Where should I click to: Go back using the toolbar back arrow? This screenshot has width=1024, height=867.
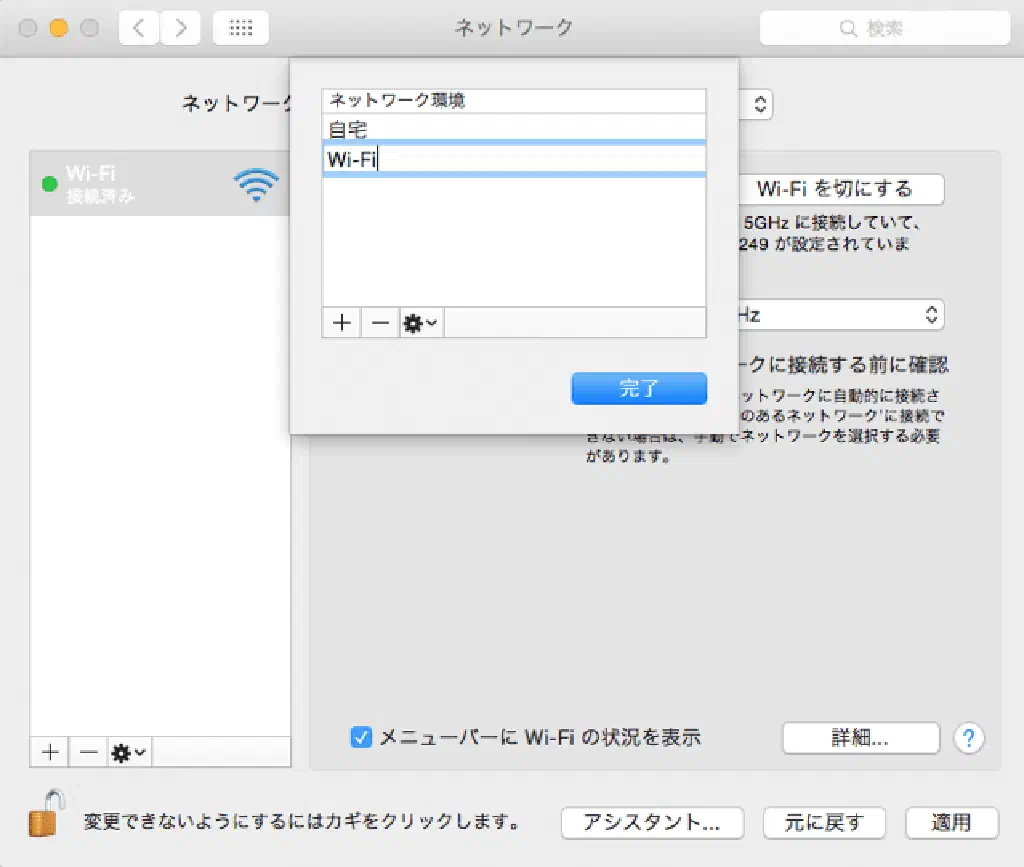tap(138, 28)
